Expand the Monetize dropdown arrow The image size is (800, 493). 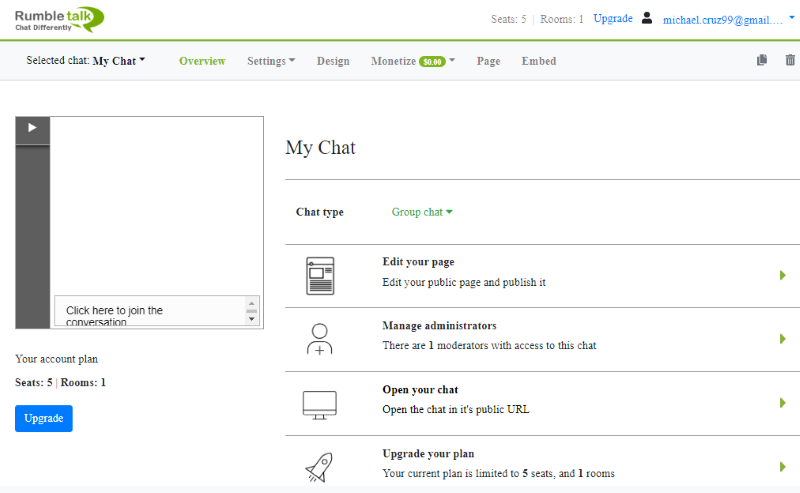click(x=452, y=60)
